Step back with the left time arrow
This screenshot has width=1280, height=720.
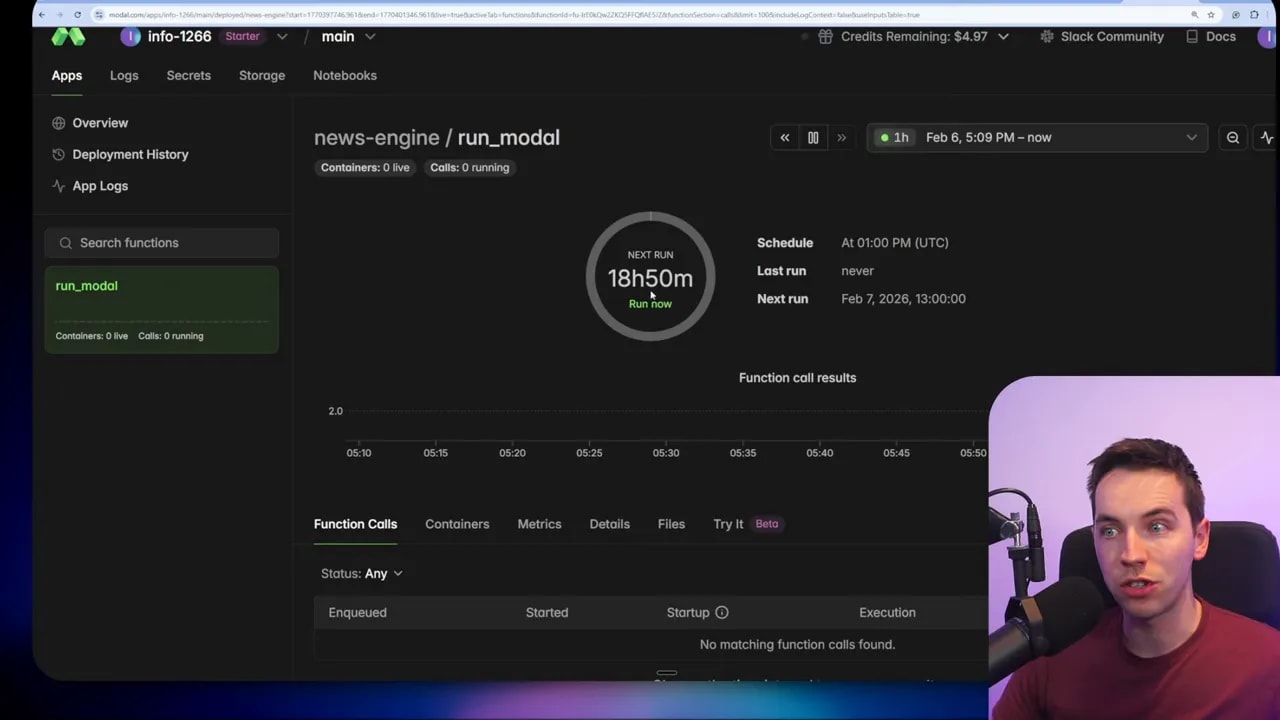tap(784, 137)
